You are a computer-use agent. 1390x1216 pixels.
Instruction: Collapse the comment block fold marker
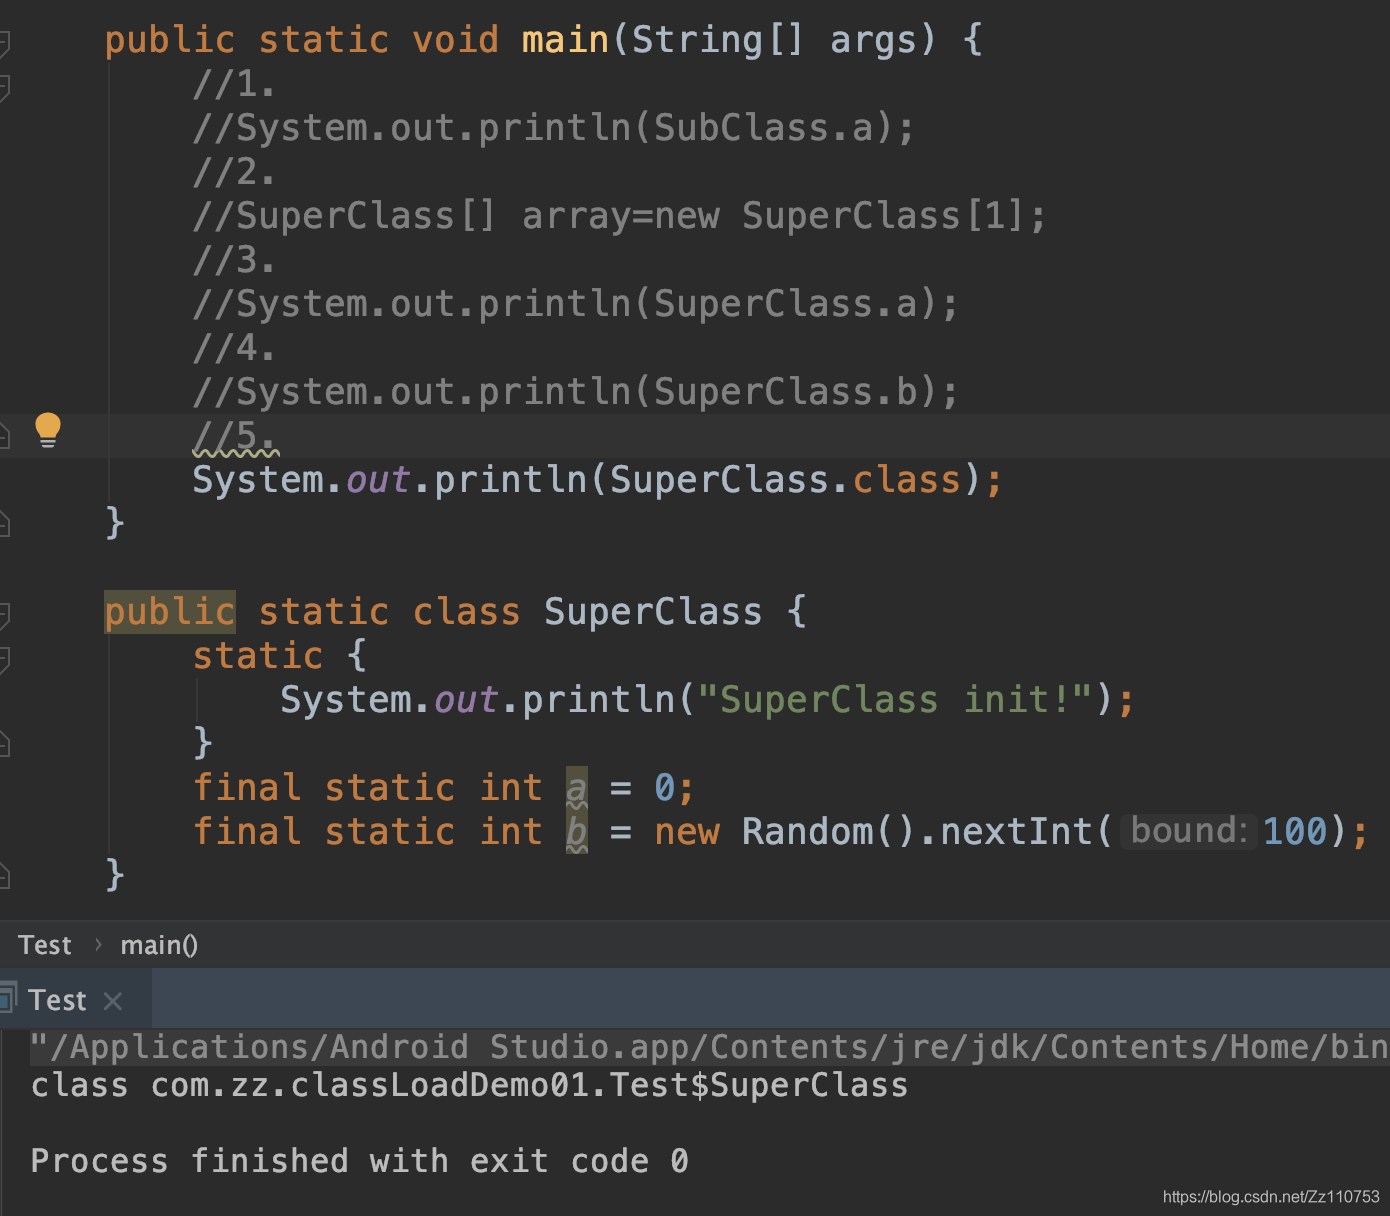click(4, 87)
